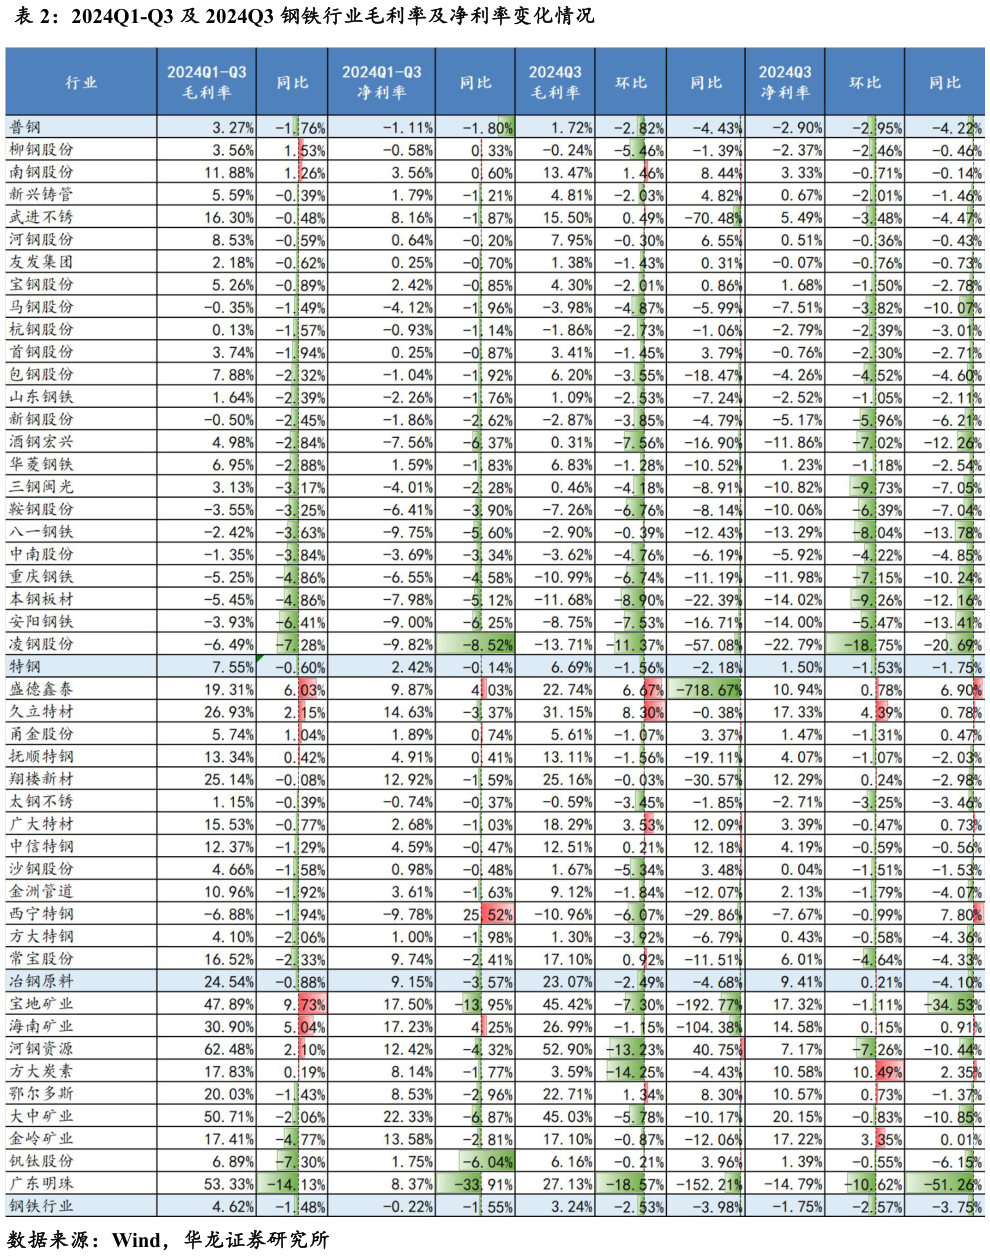Click the 抚顺特钢 row name

click(41, 756)
